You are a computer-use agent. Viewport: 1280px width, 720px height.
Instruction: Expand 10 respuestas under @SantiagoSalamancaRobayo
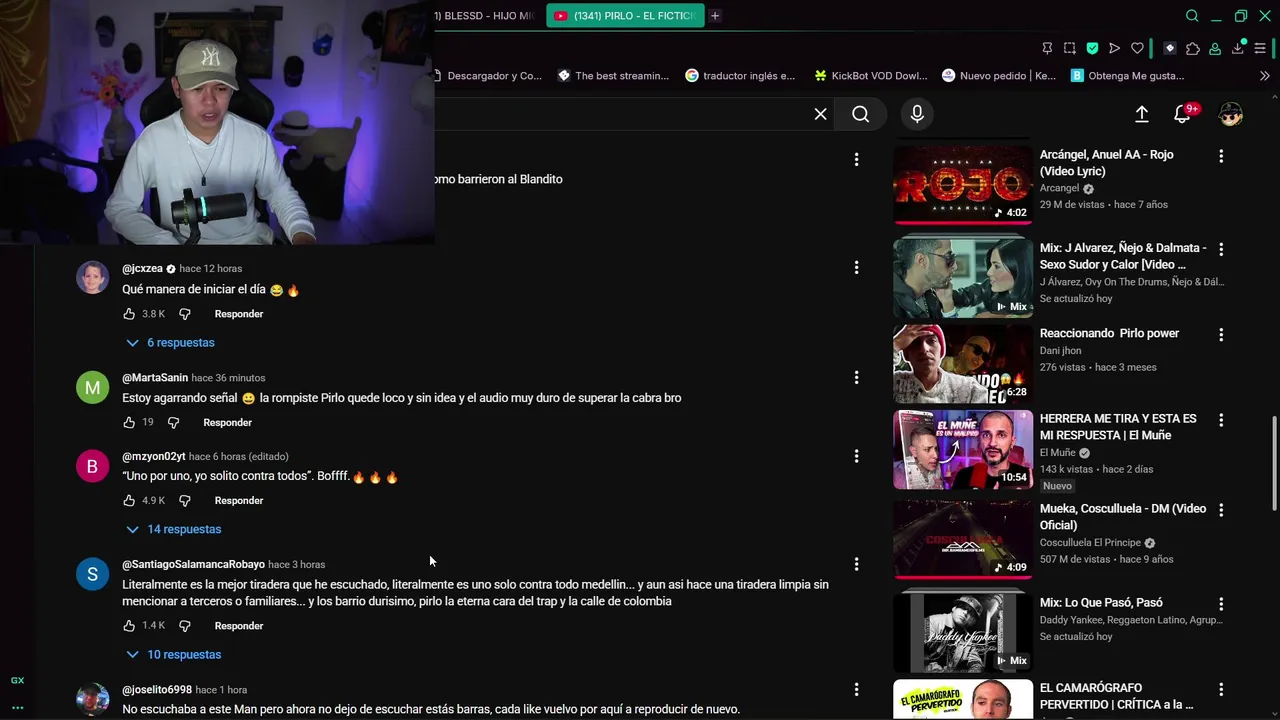click(174, 654)
